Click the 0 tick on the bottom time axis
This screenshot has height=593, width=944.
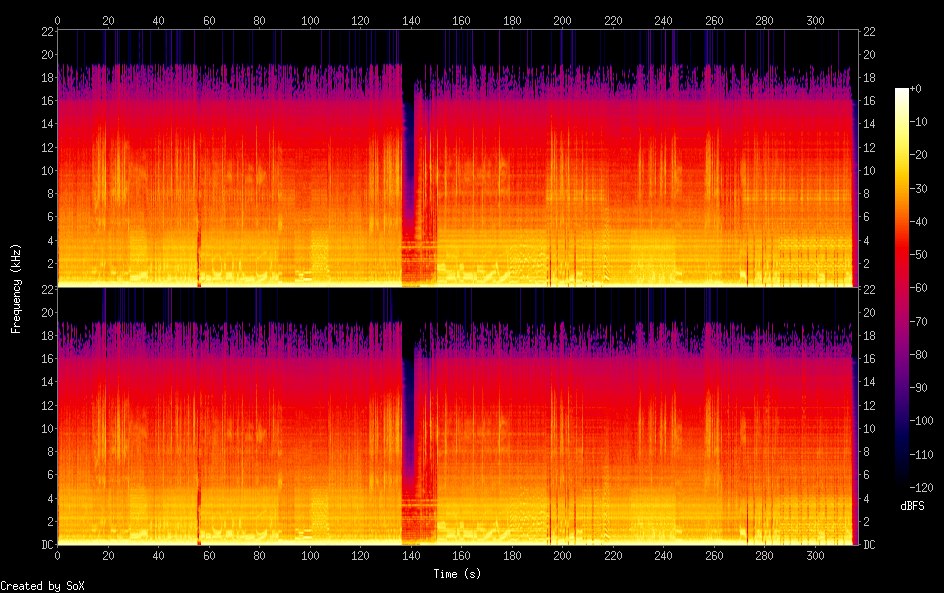[58, 555]
